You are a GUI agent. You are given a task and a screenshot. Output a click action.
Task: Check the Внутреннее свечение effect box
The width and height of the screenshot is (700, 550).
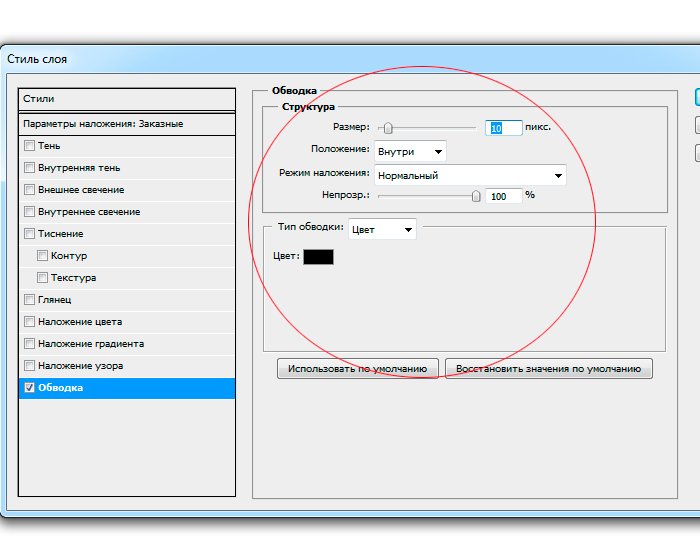(x=29, y=212)
